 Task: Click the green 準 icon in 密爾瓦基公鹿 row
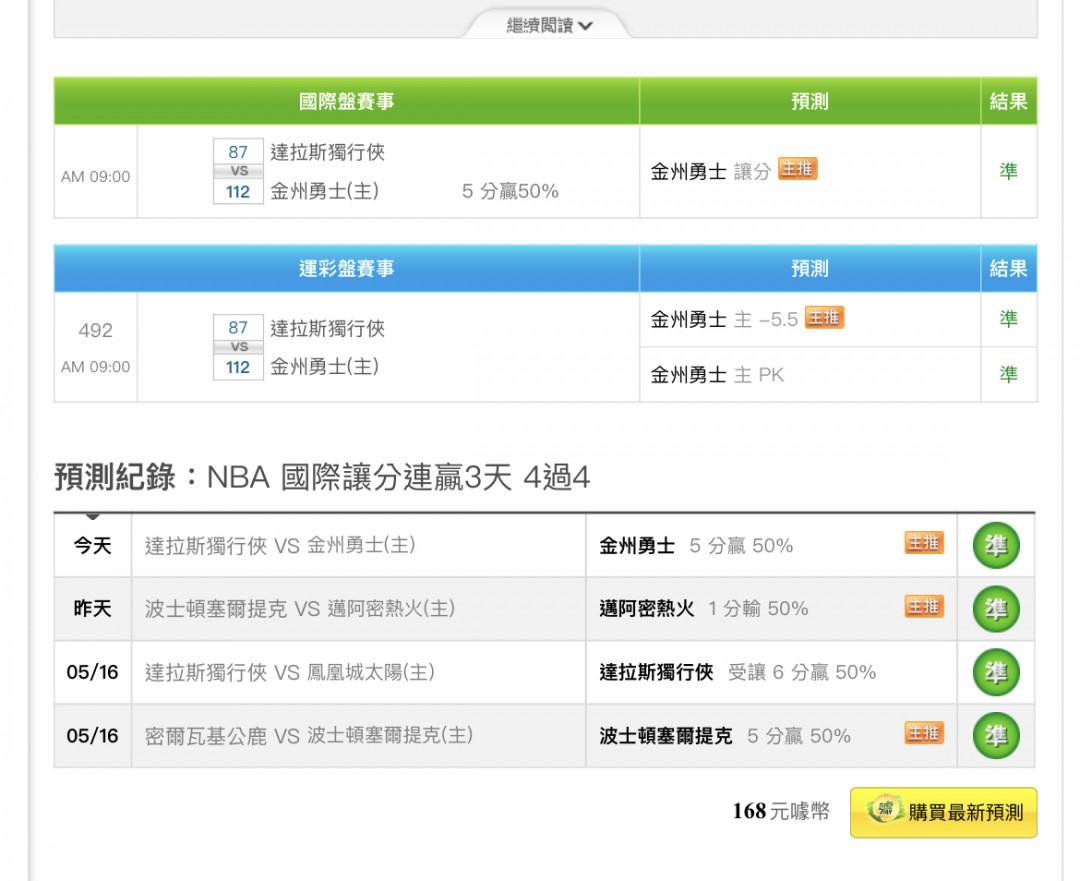tap(996, 736)
